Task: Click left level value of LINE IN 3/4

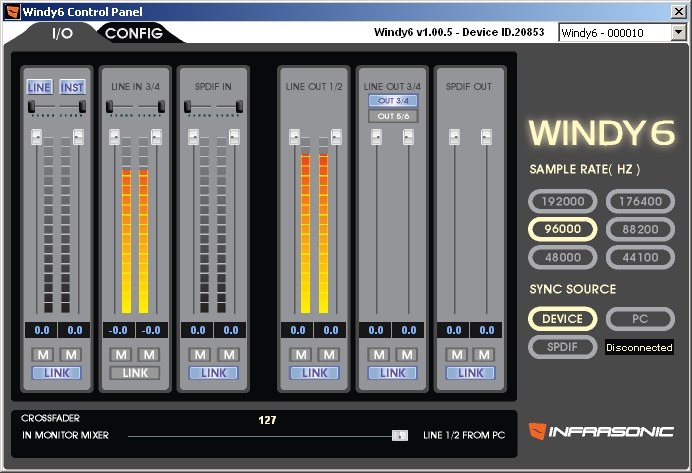Action: point(119,330)
